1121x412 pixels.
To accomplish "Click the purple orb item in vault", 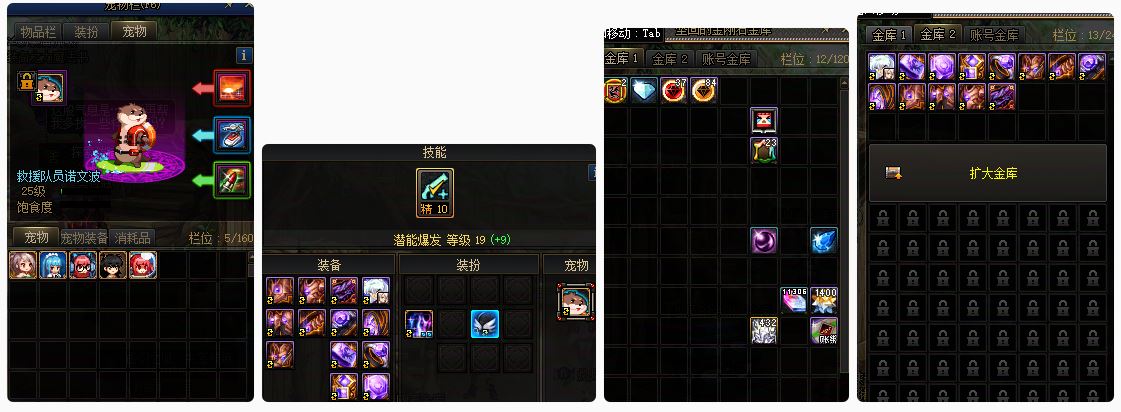I will click(x=764, y=241).
